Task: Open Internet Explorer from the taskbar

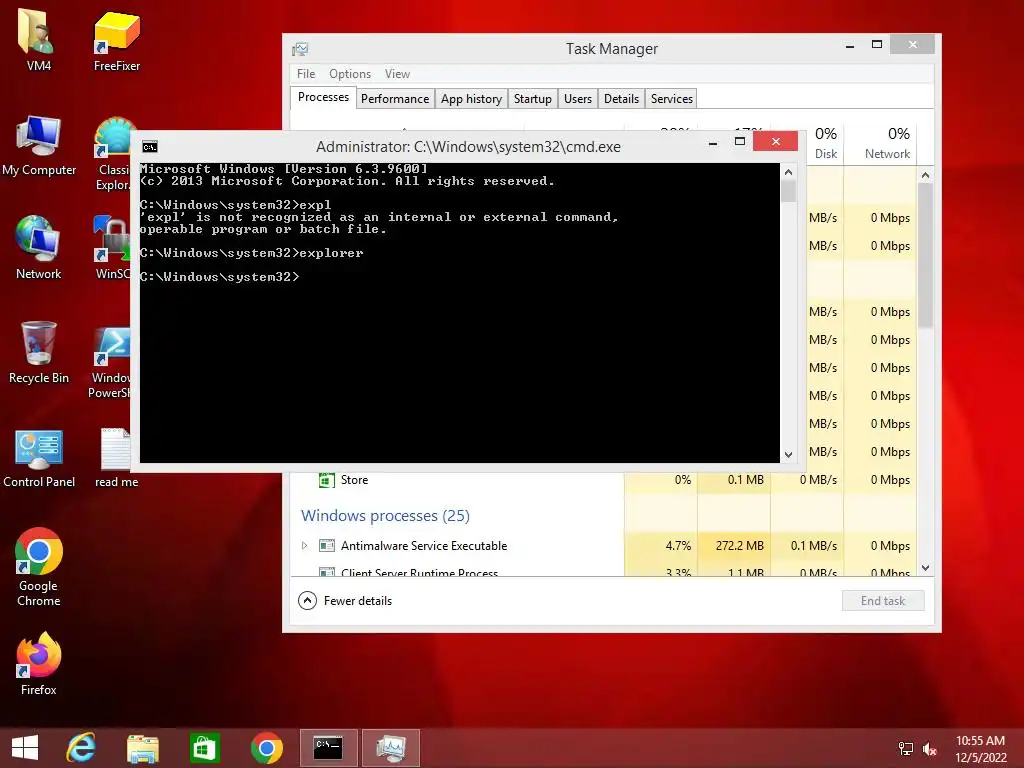Action: pos(82,748)
